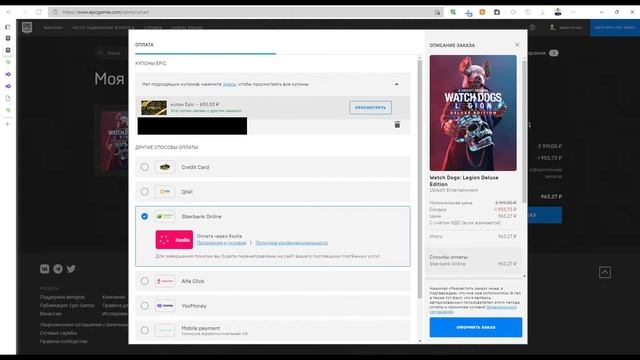Select QIWI payment radio button

point(144,191)
